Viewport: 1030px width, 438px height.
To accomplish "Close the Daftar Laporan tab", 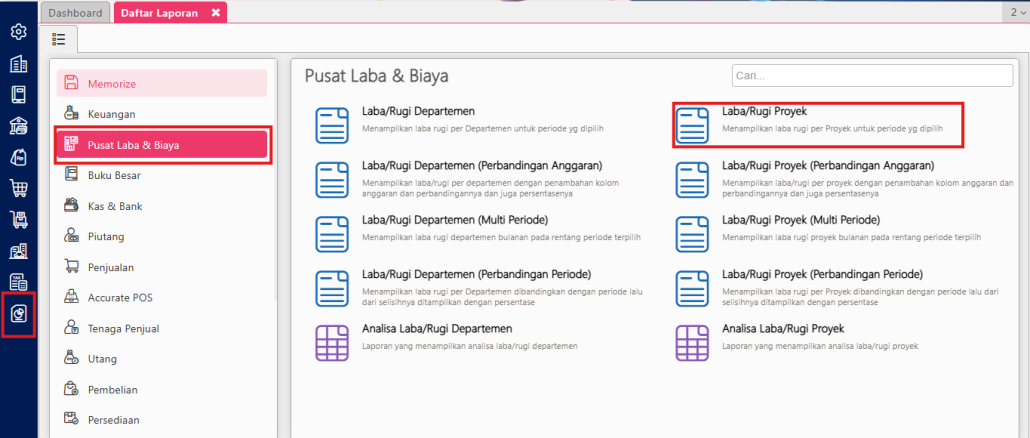I will click(215, 13).
